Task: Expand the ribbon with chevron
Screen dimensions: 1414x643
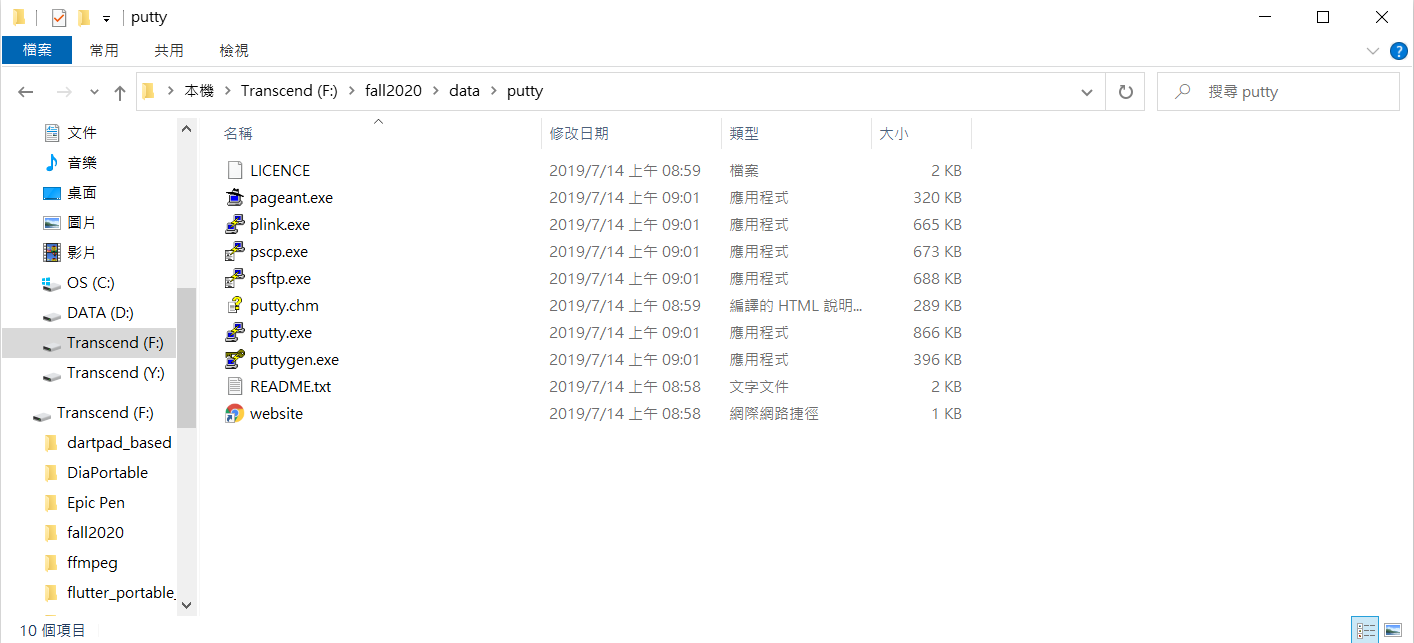Action: tap(1372, 50)
